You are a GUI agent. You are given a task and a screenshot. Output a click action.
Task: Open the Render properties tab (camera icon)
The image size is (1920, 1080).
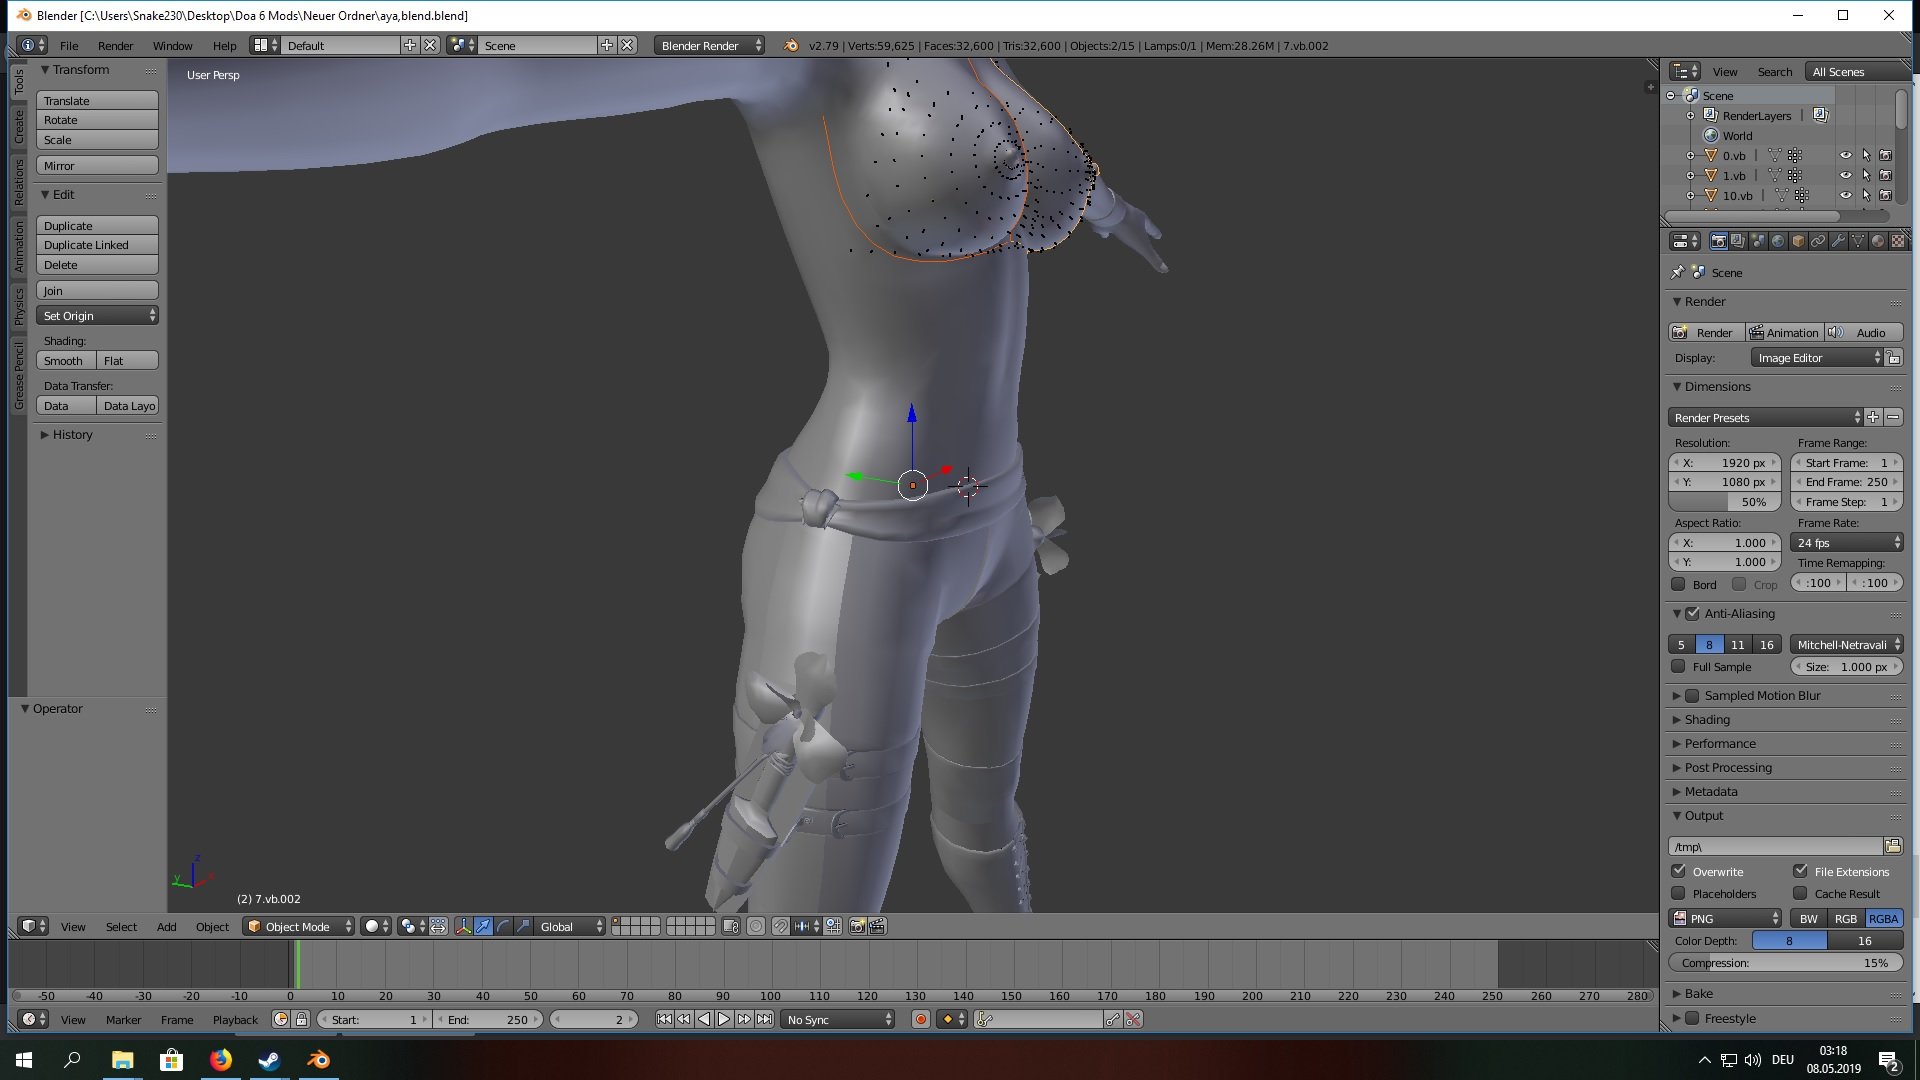pyautogui.click(x=1718, y=241)
